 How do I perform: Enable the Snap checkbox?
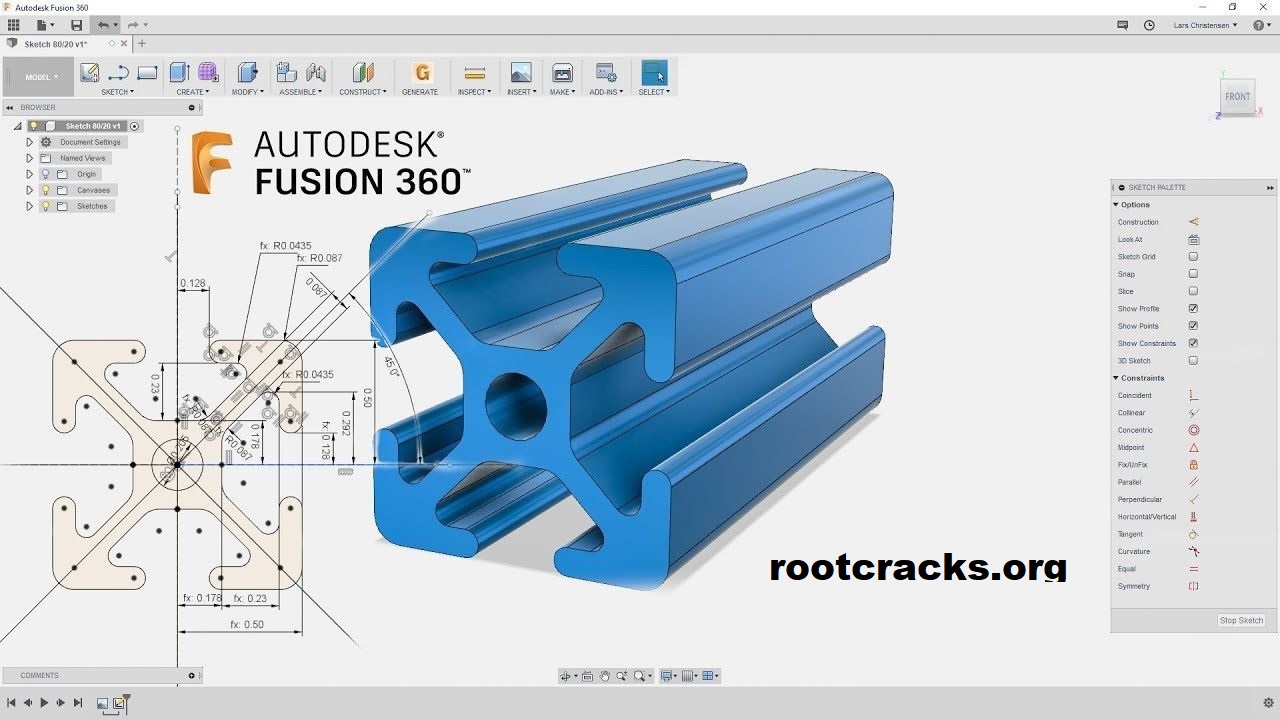coord(1193,274)
